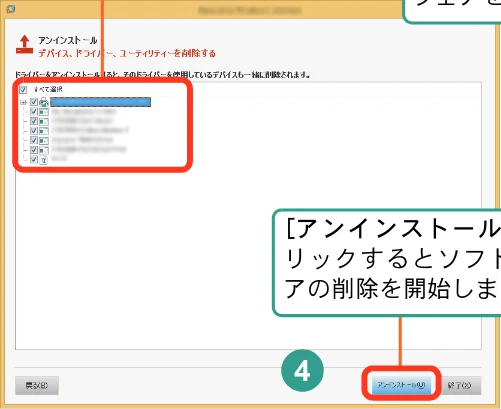The height and width of the screenshot is (409, 501).
Task: Click the アンインストール(U) button
Action: tap(401, 385)
